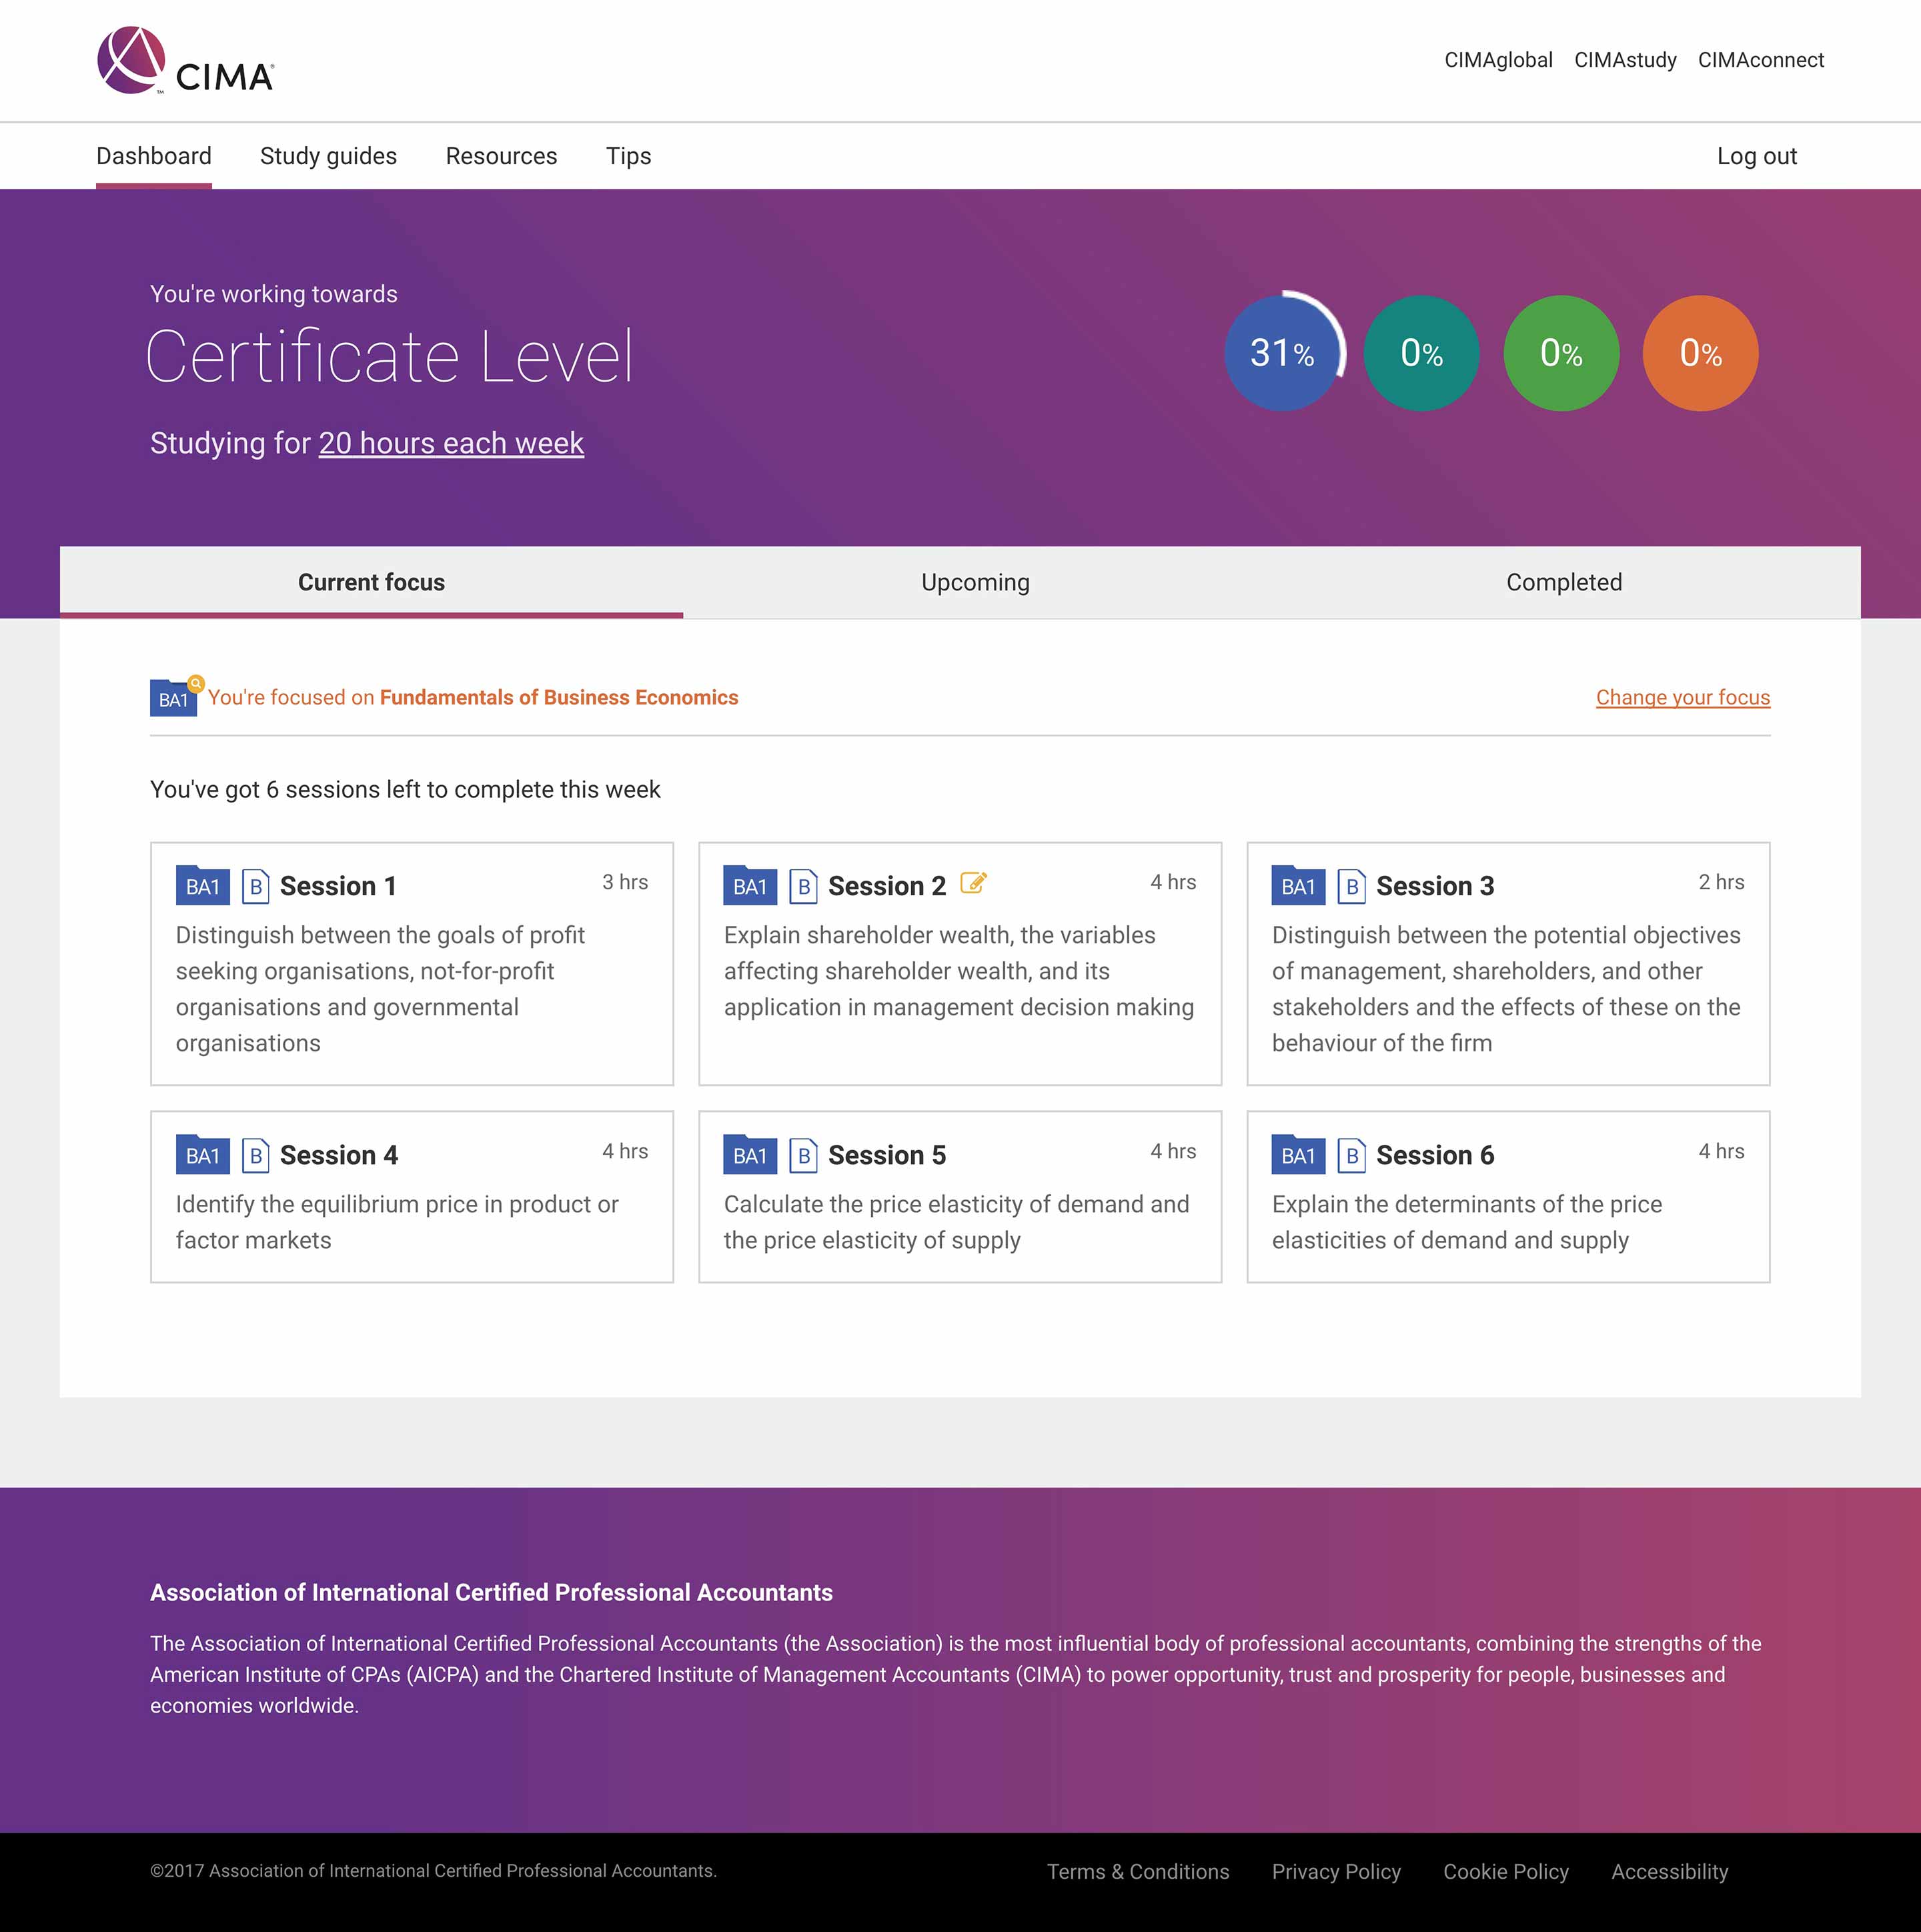Click the orange 0% progress circle
The height and width of the screenshot is (1932, 1921).
(1700, 352)
